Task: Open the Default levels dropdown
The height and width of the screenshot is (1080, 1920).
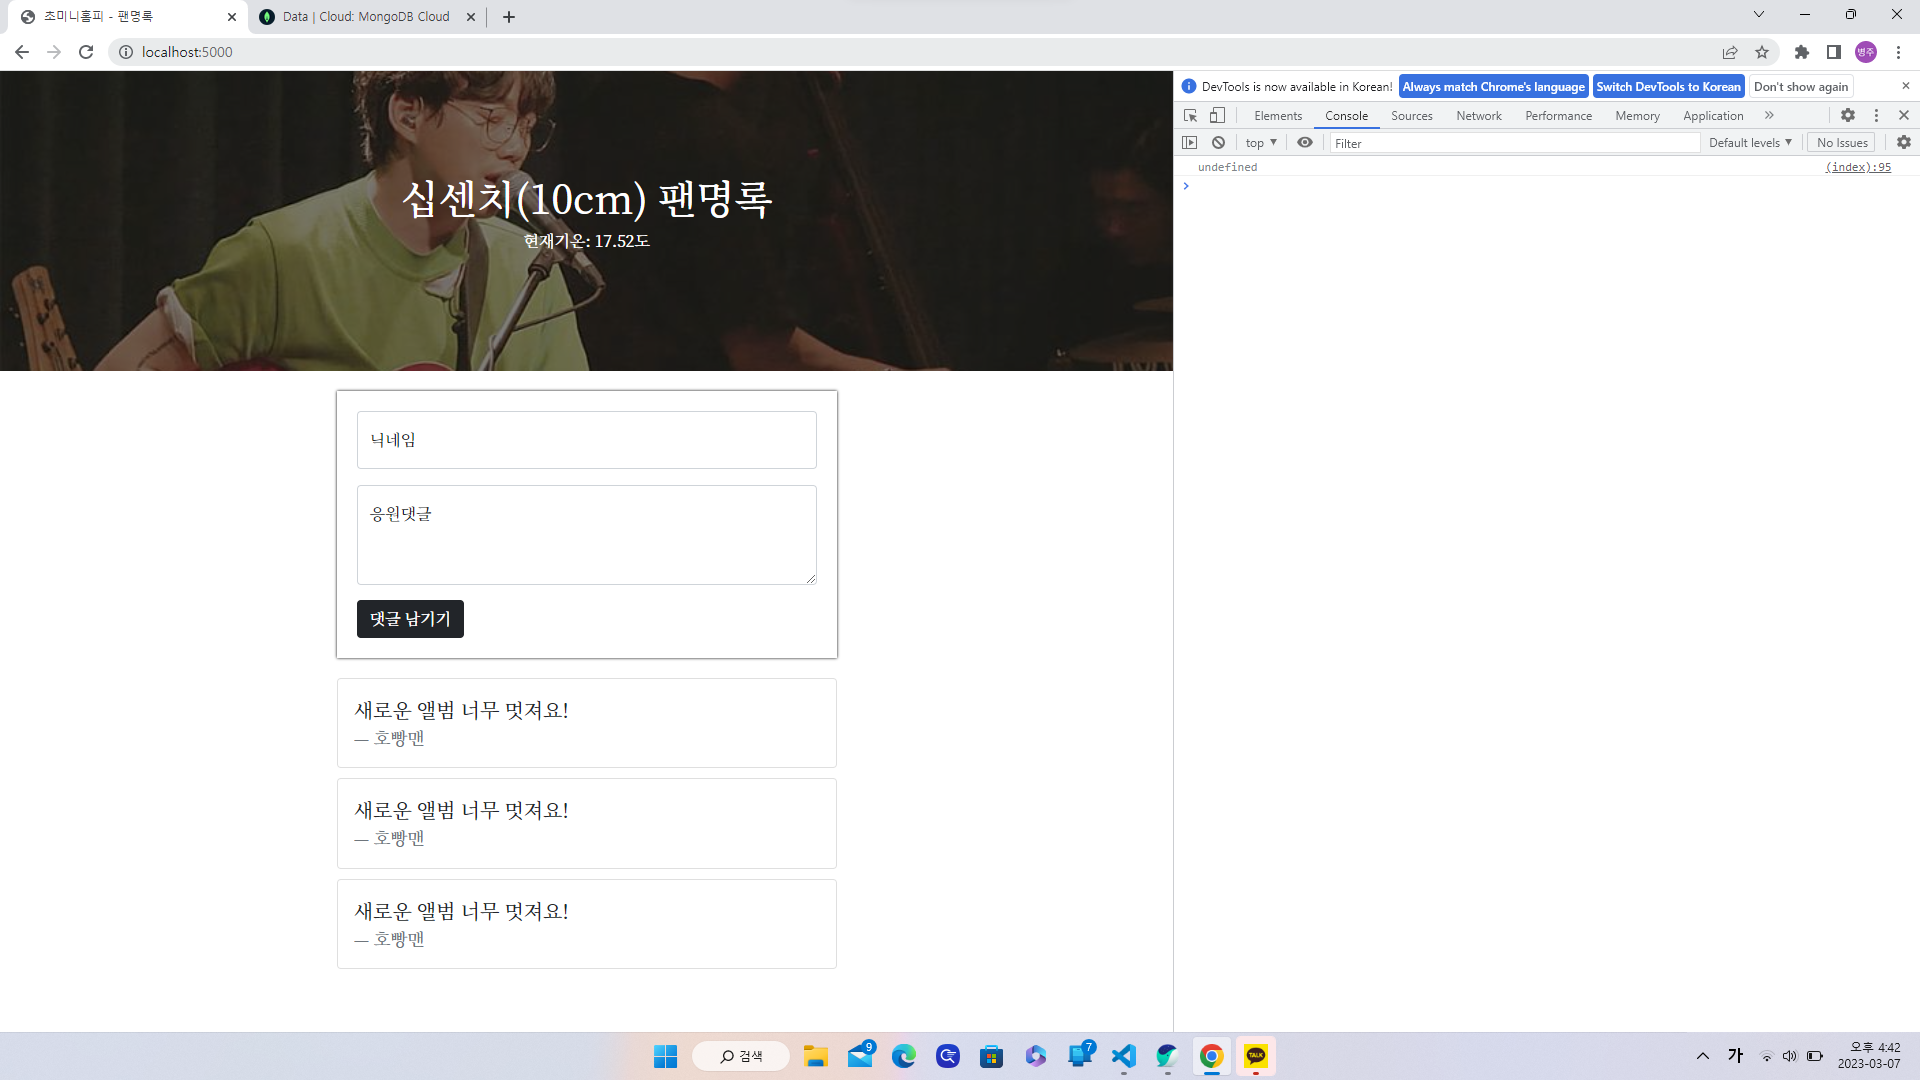Action: [x=1750, y=143]
